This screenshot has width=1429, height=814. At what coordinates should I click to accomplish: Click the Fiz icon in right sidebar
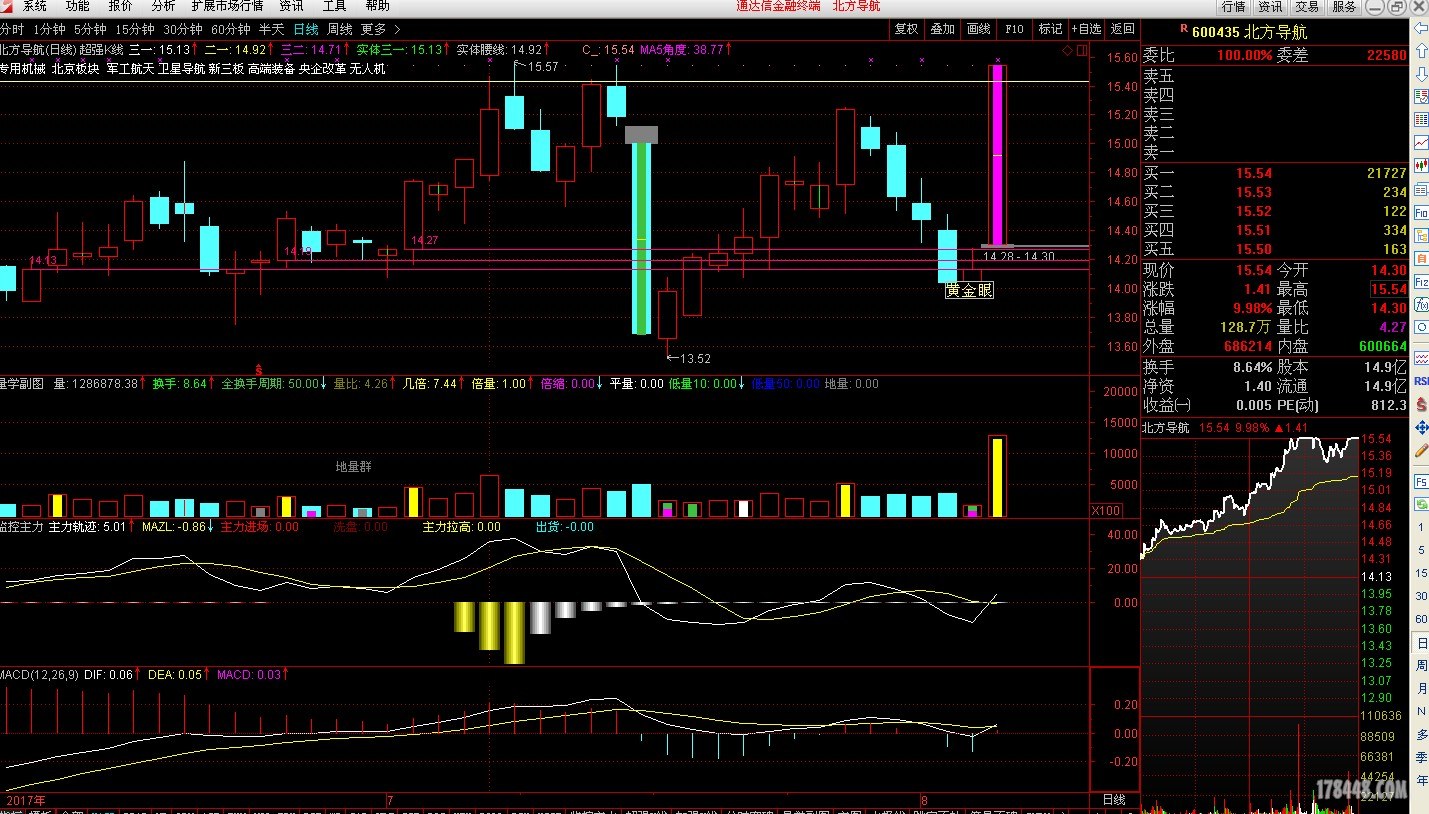[1420, 282]
